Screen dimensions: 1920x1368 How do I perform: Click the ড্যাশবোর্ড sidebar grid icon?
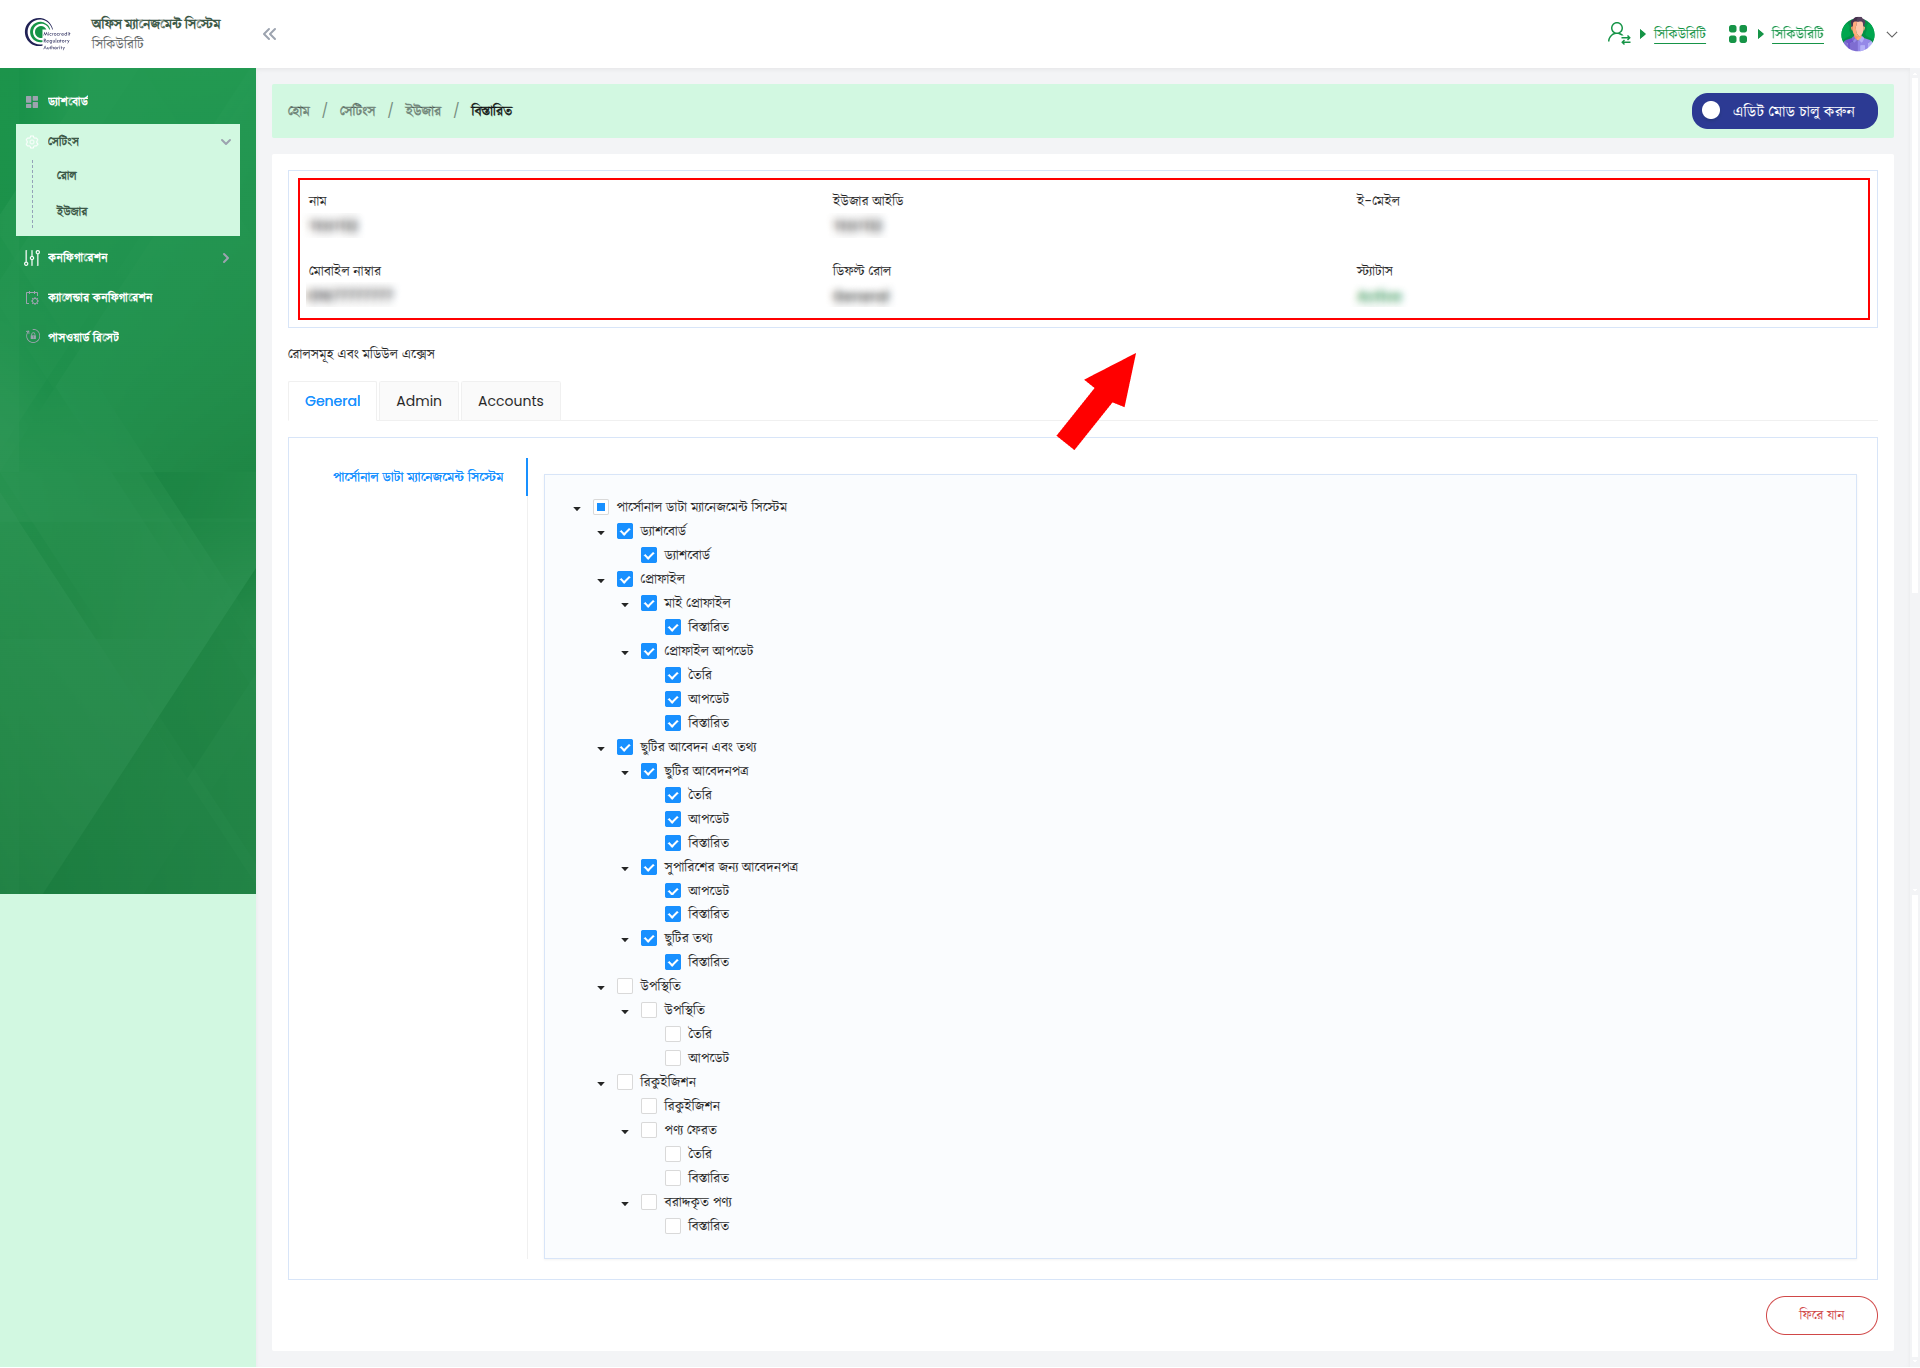32,102
